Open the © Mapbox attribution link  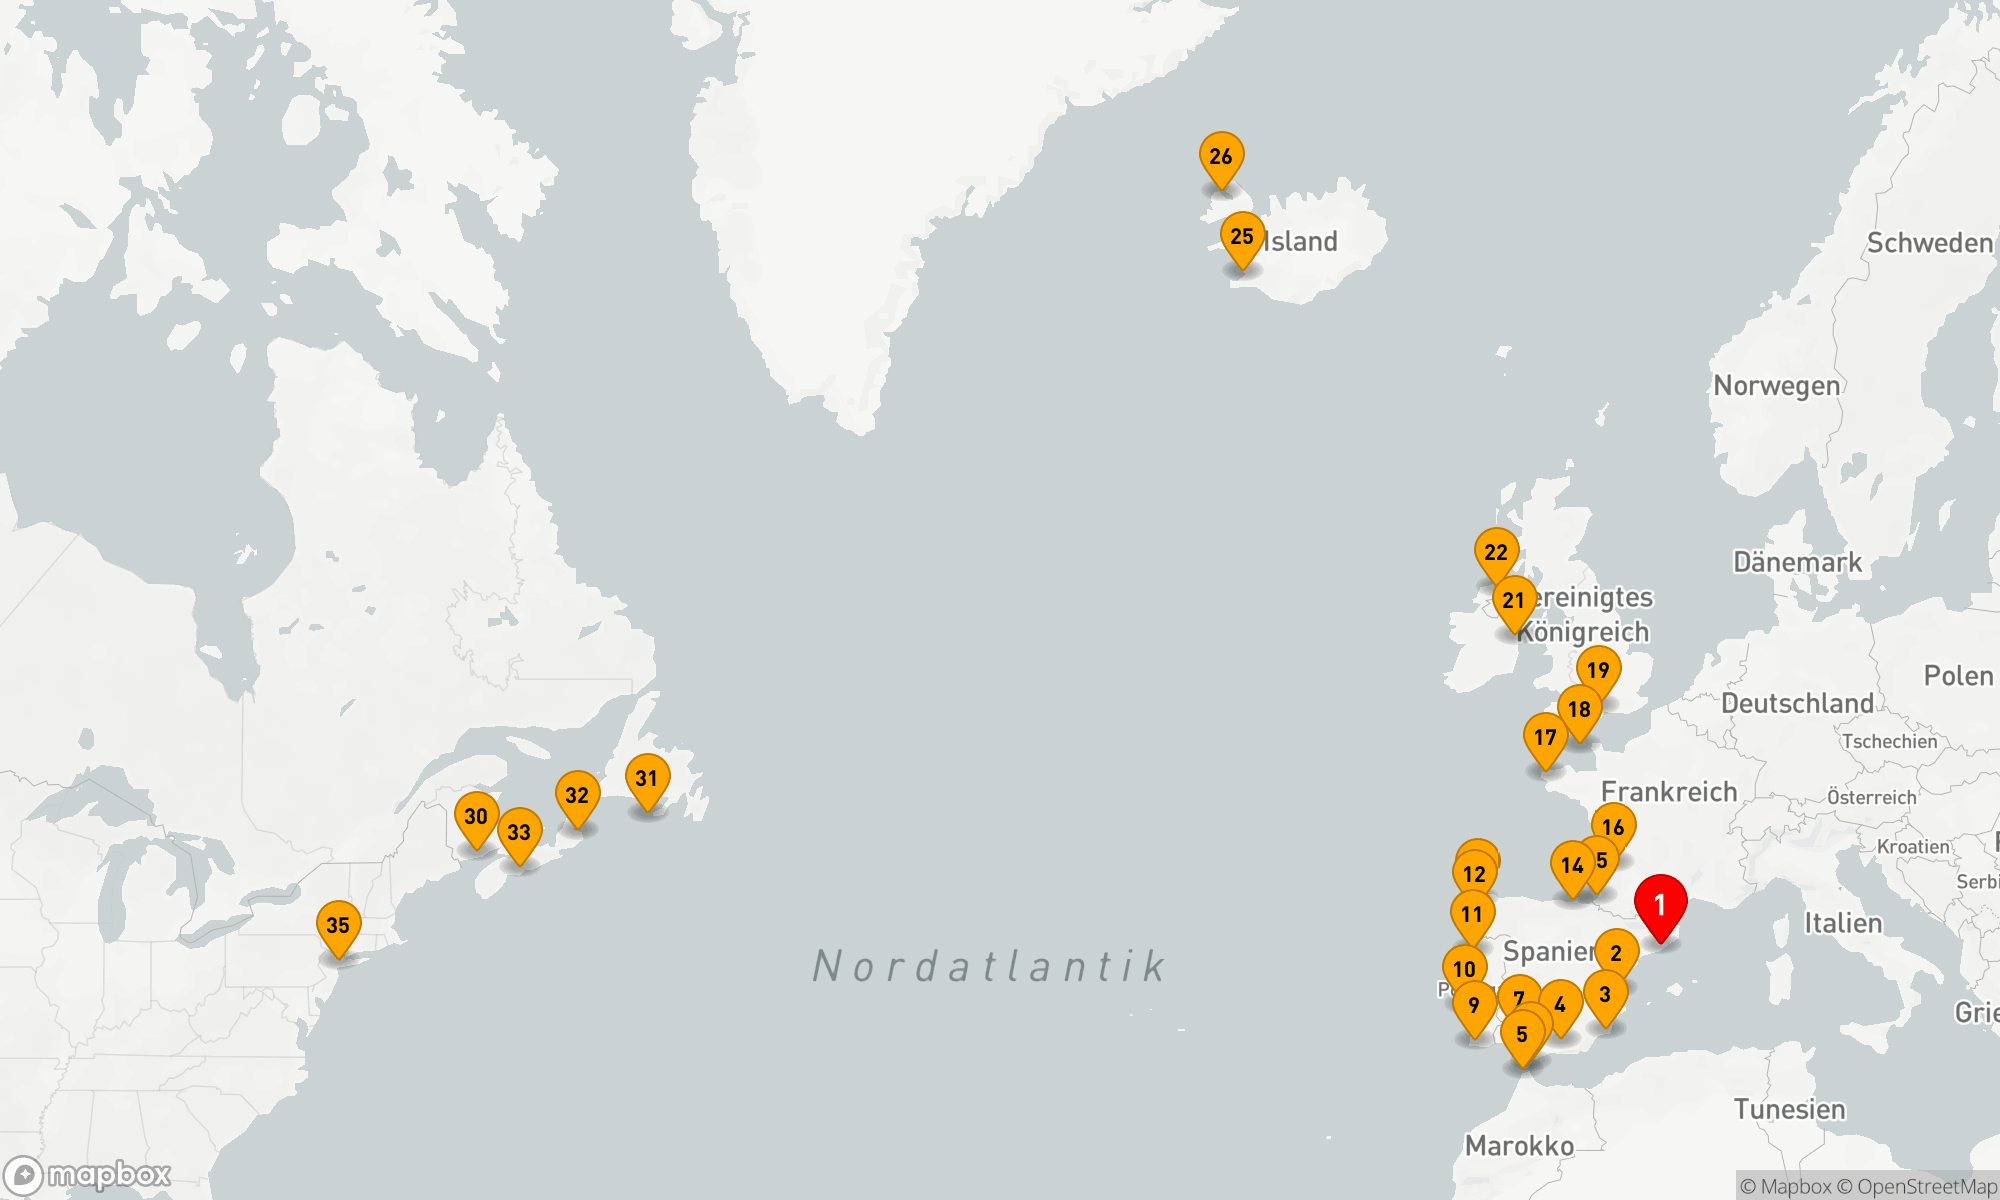(x=1786, y=1187)
